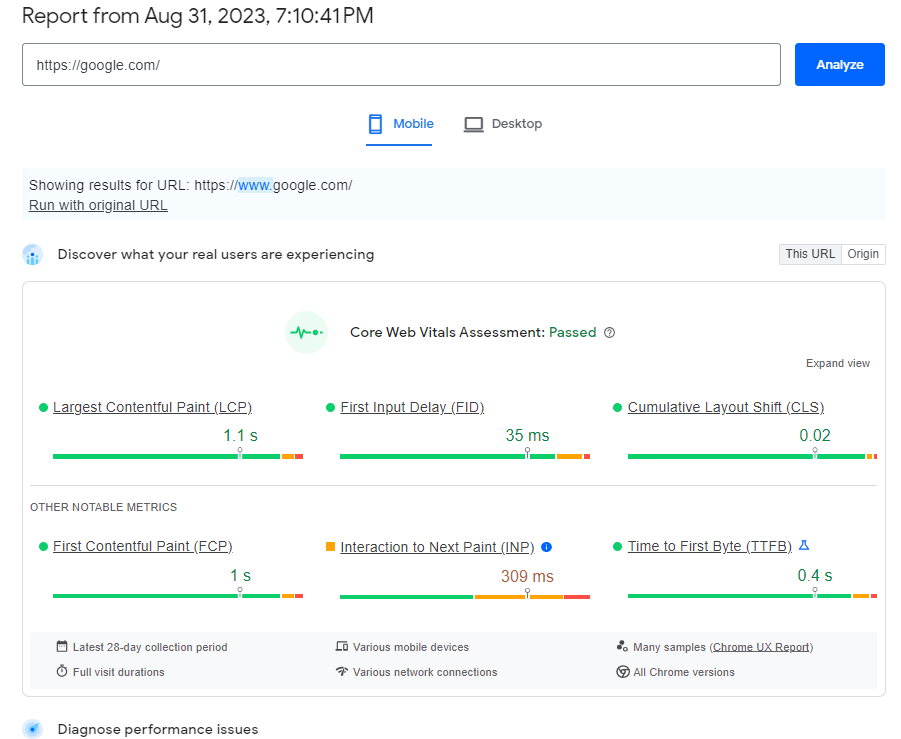This screenshot has width=901, height=739.
Task: Click the green dot beside the TTFB heading
Action: point(618,546)
